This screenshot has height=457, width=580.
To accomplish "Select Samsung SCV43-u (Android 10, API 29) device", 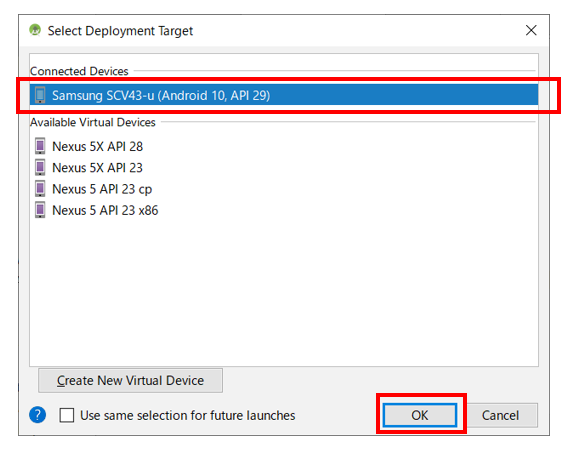I will click(x=284, y=95).
